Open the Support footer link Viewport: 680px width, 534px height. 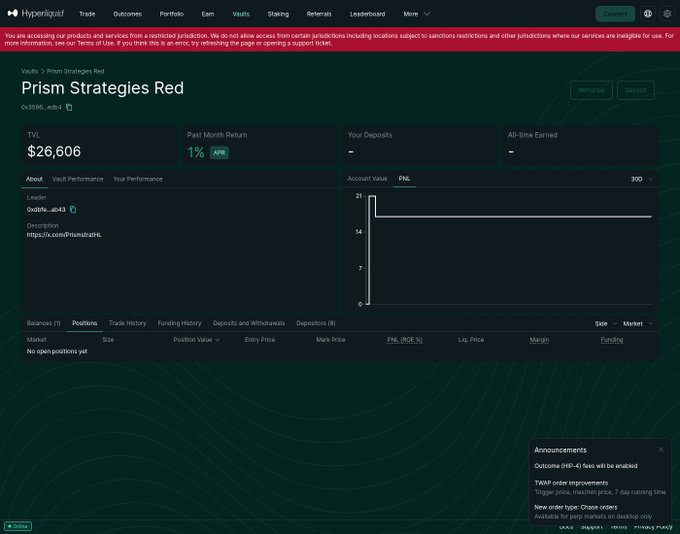click(592, 527)
